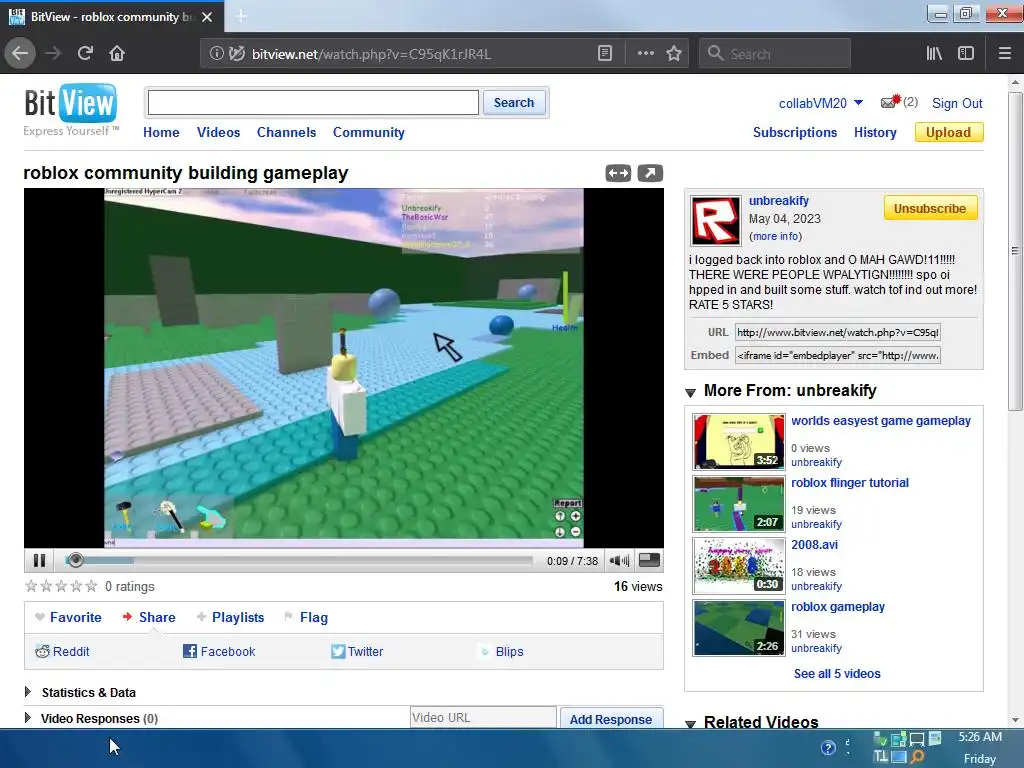Viewport: 1024px width, 768px height.
Task: Expand the Video Responses section
Action: [28, 718]
